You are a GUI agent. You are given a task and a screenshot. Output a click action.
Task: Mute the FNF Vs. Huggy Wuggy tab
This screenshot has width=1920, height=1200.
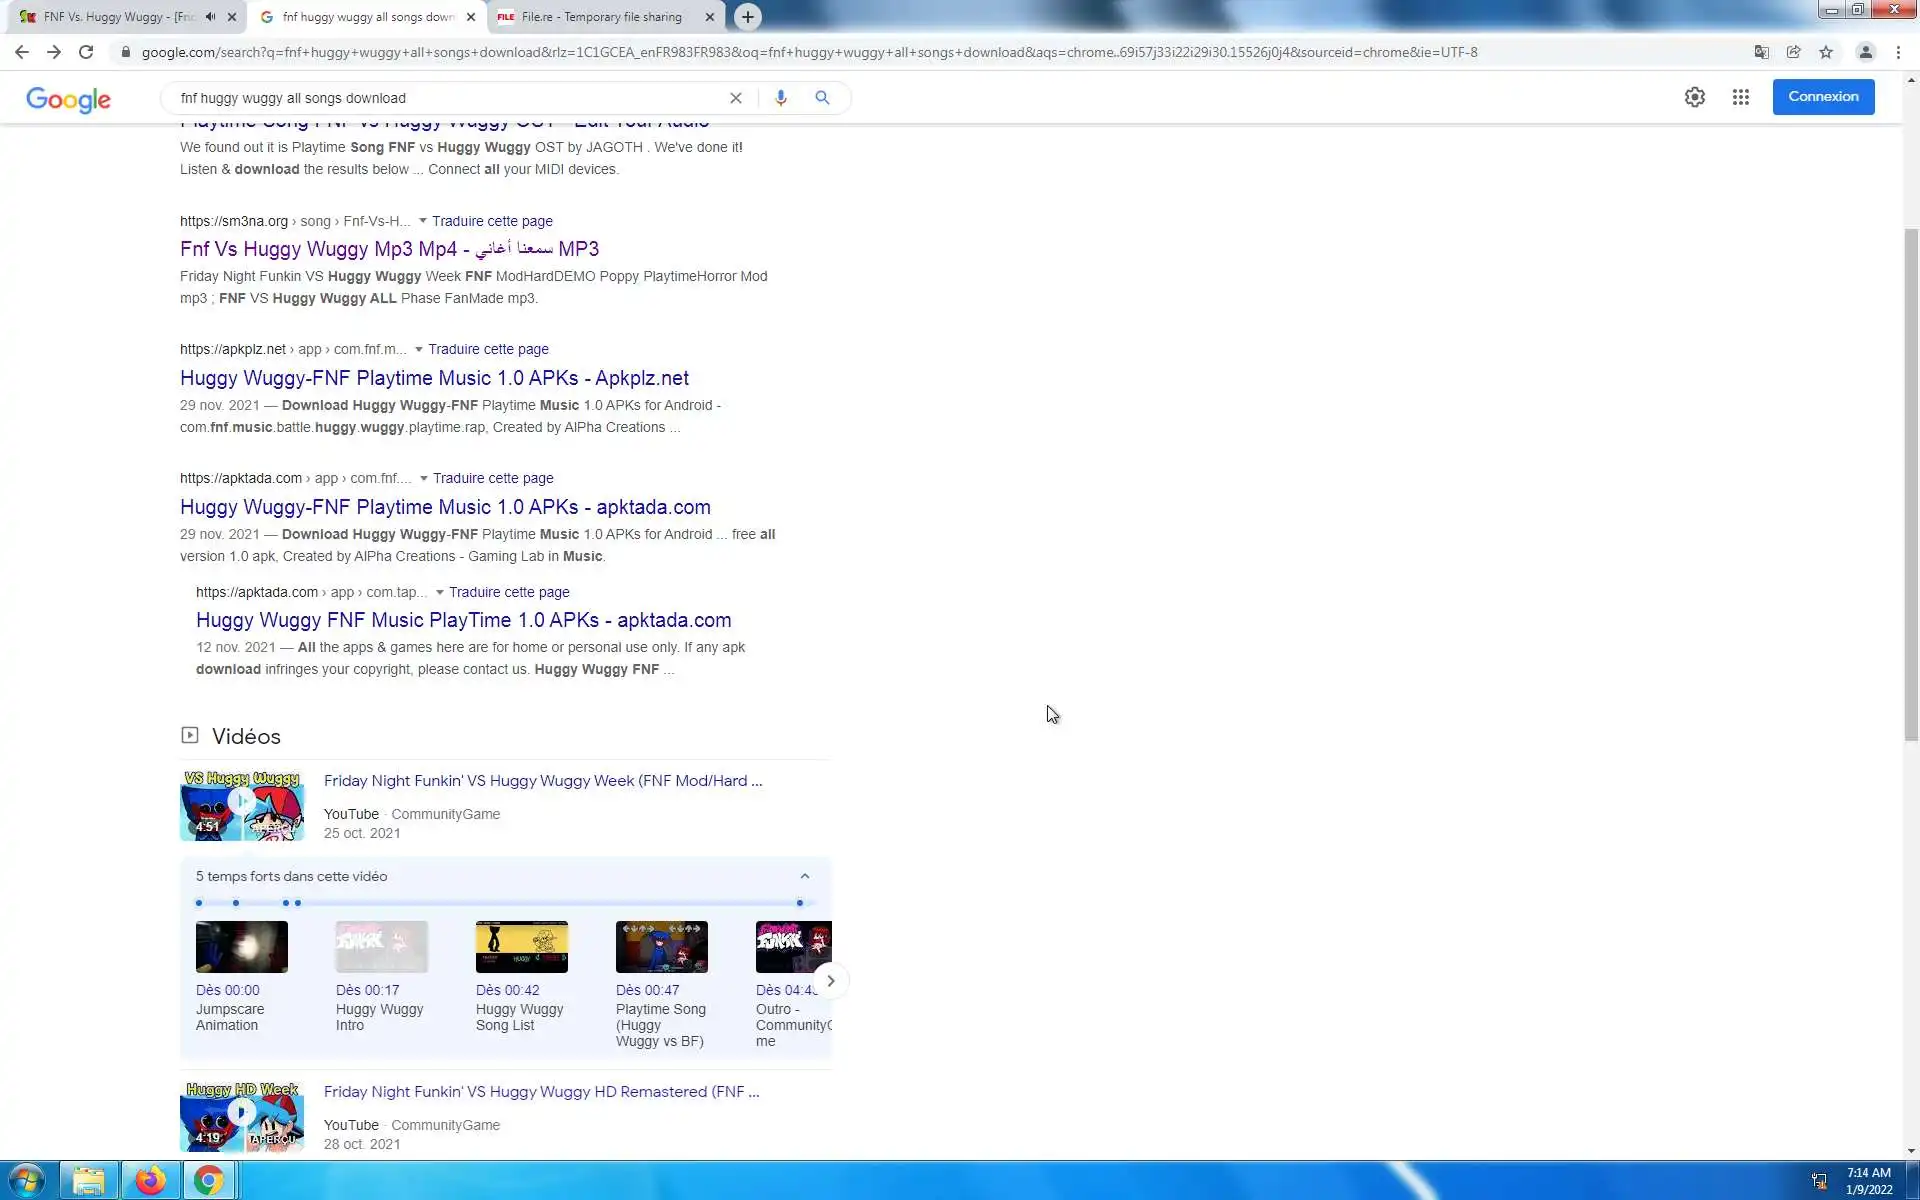(210, 17)
